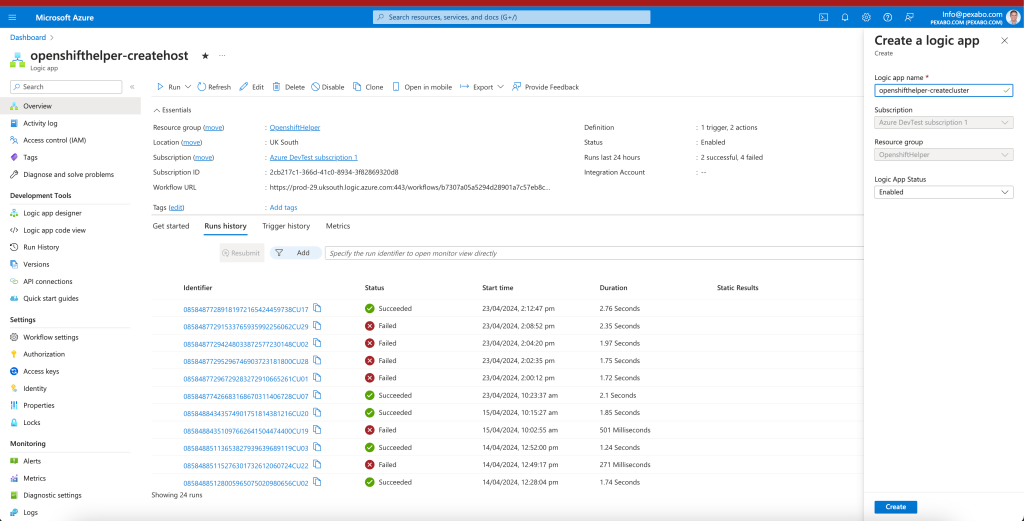The image size is (1024, 521).
Task: Open the OpenshiftHelper resource group link
Action: [295, 127]
